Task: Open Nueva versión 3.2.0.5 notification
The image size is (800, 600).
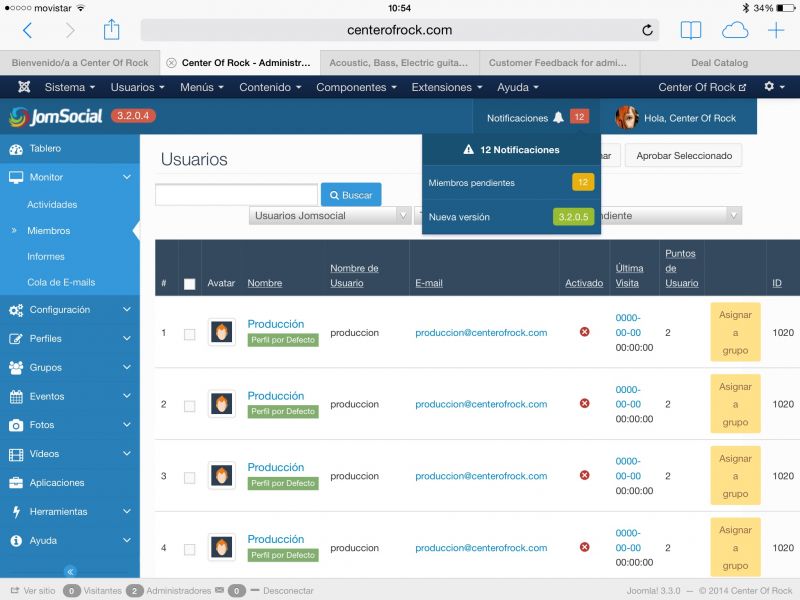Action: tap(511, 217)
